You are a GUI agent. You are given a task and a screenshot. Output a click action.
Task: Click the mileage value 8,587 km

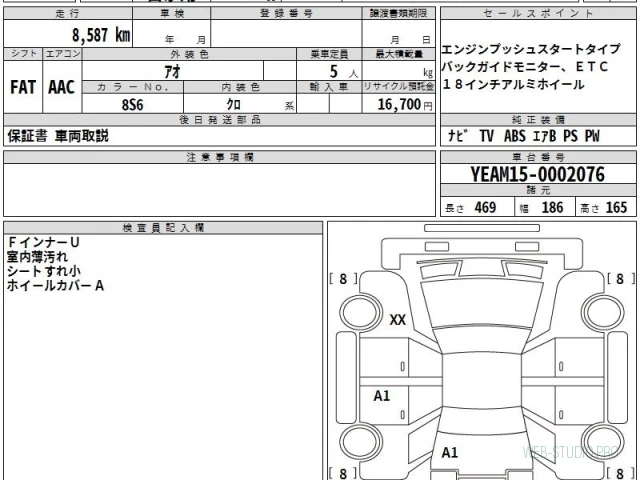point(101,35)
